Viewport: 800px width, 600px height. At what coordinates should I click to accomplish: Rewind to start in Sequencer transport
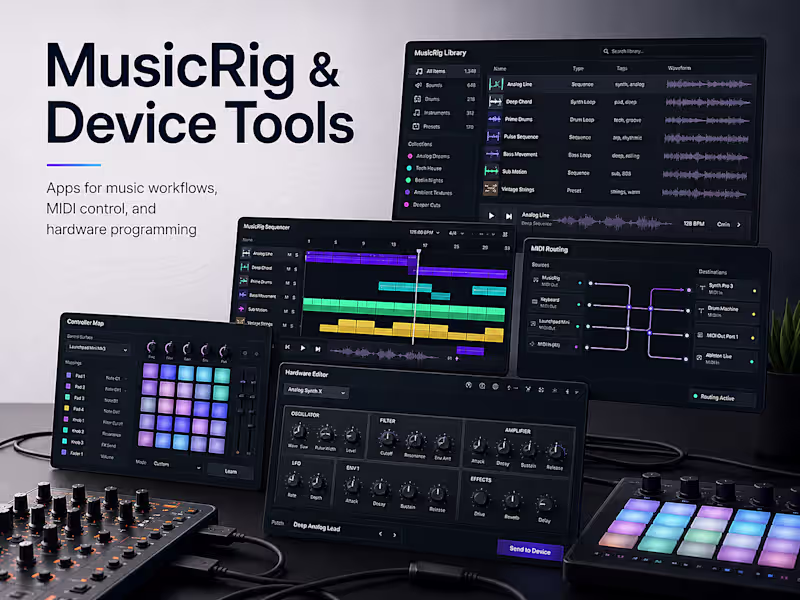point(287,347)
